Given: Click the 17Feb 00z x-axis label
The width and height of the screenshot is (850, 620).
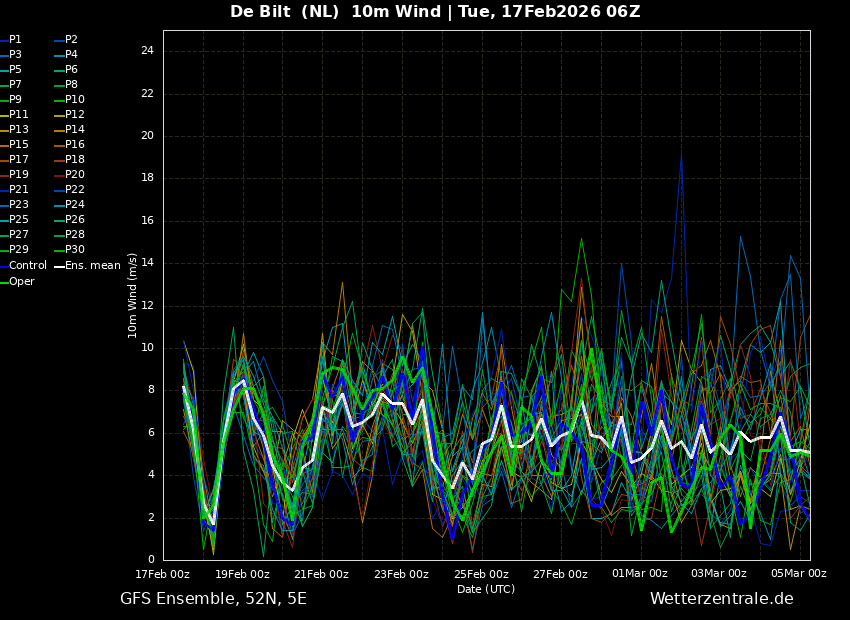Looking at the screenshot, I should coord(163,574).
